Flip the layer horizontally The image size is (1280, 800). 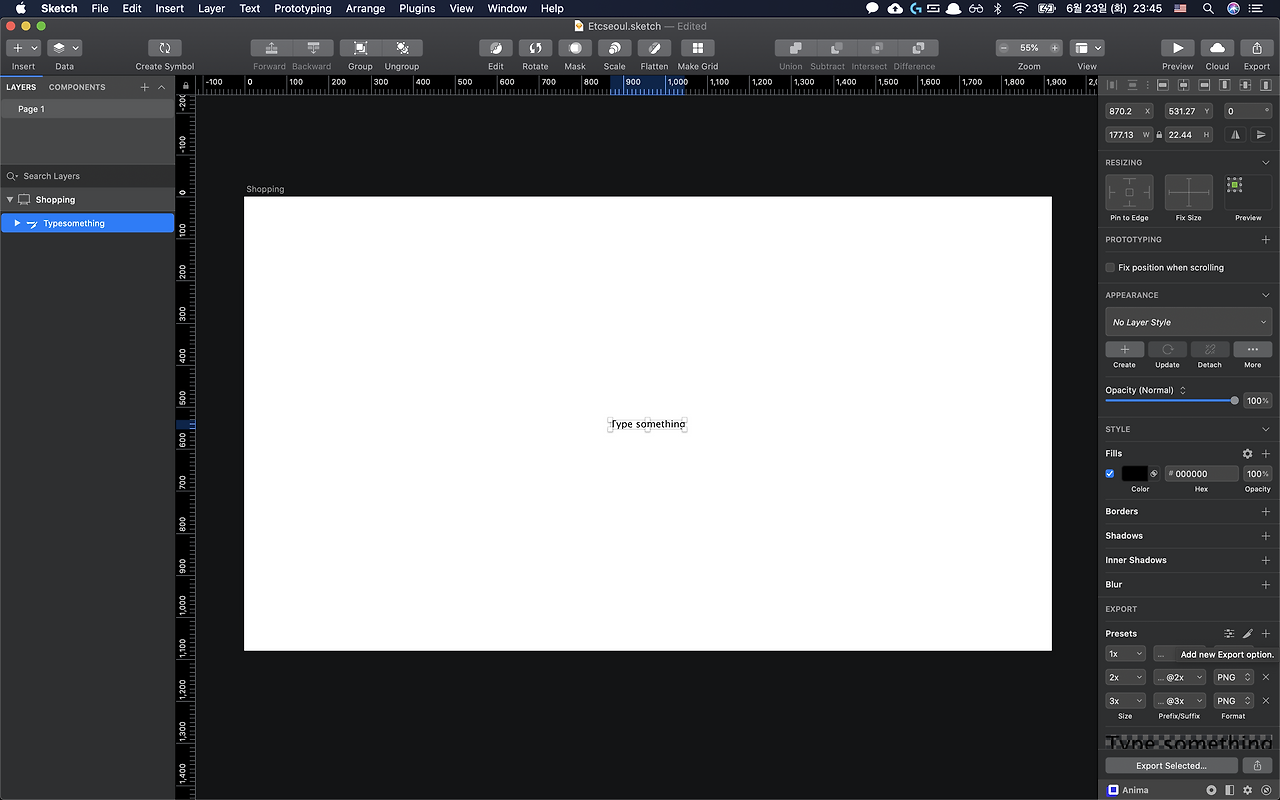pyautogui.click(x=1235, y=135)
